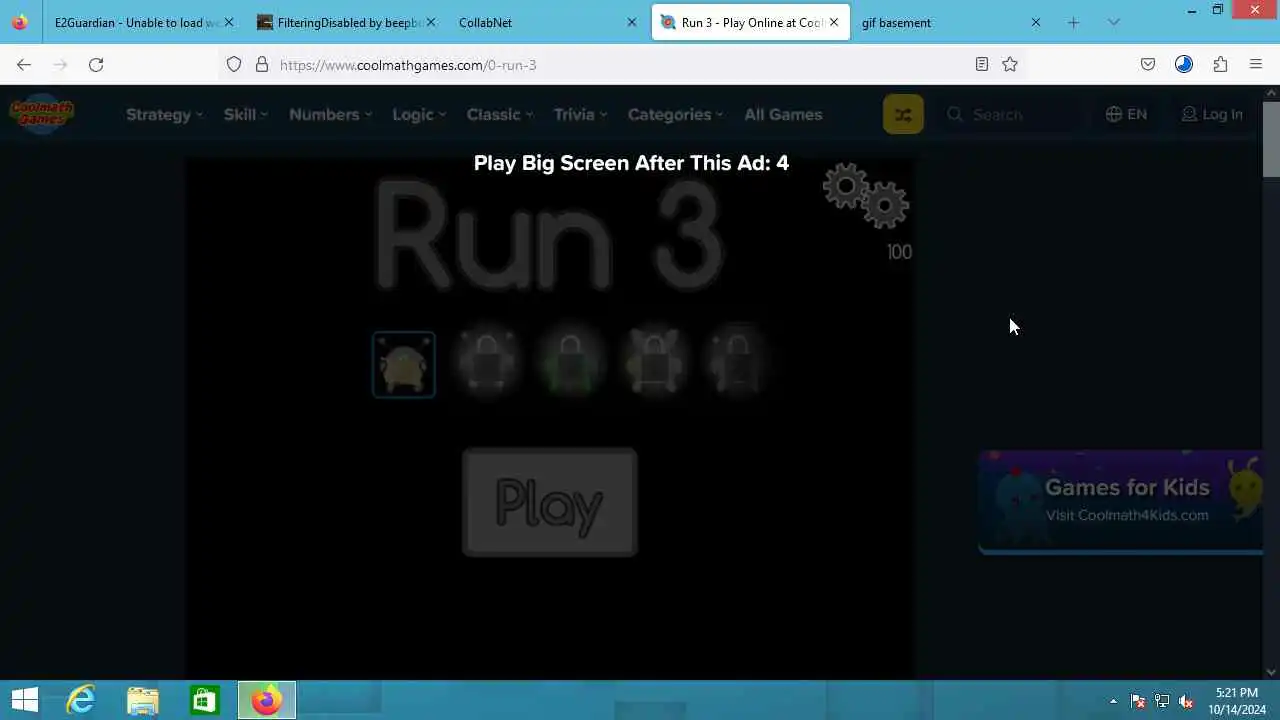Click the Log In link
The height and width of the screenshot is (720, 1280).
coord(1212,114)
